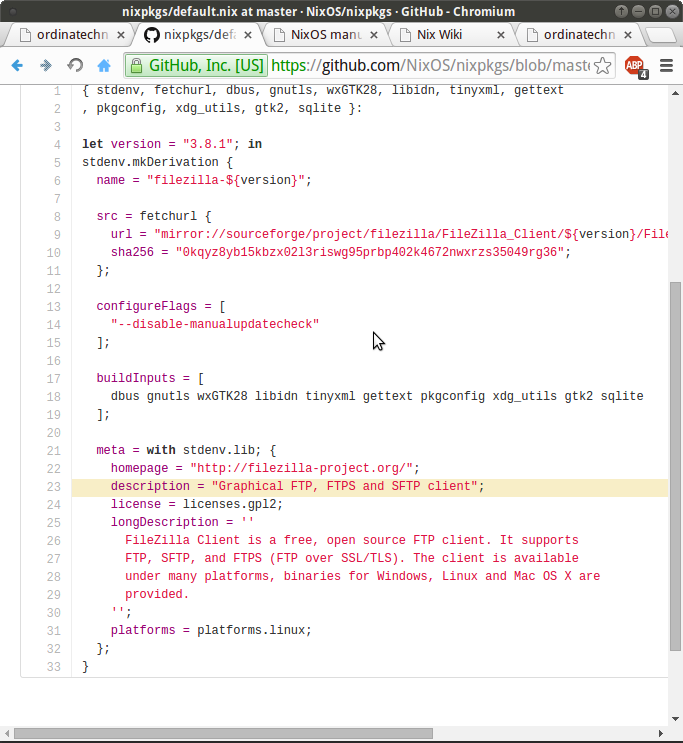The height and width of the screenshot is (743, 683).
Task: Select line number 1 in the gutter
Action: [x=57, y=91]
